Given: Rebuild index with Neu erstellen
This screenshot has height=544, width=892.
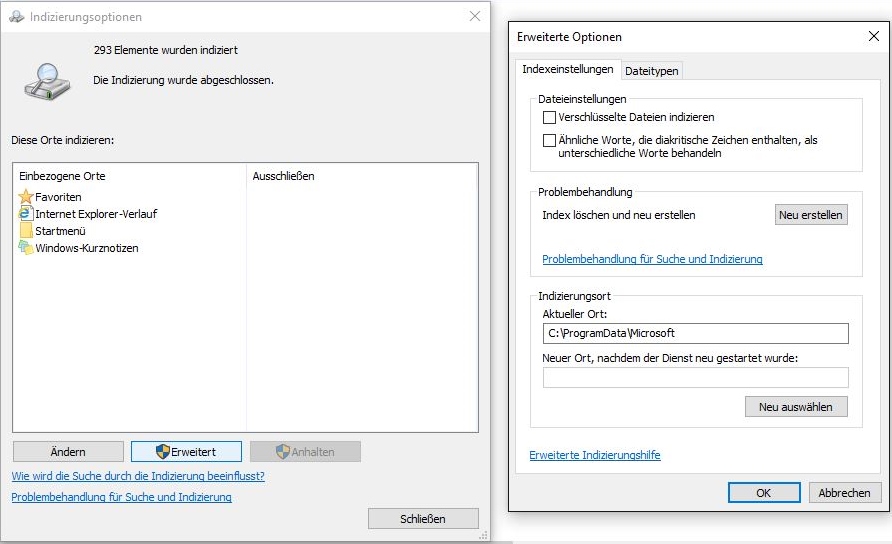Looking at the screenshot, I should 811,215.
